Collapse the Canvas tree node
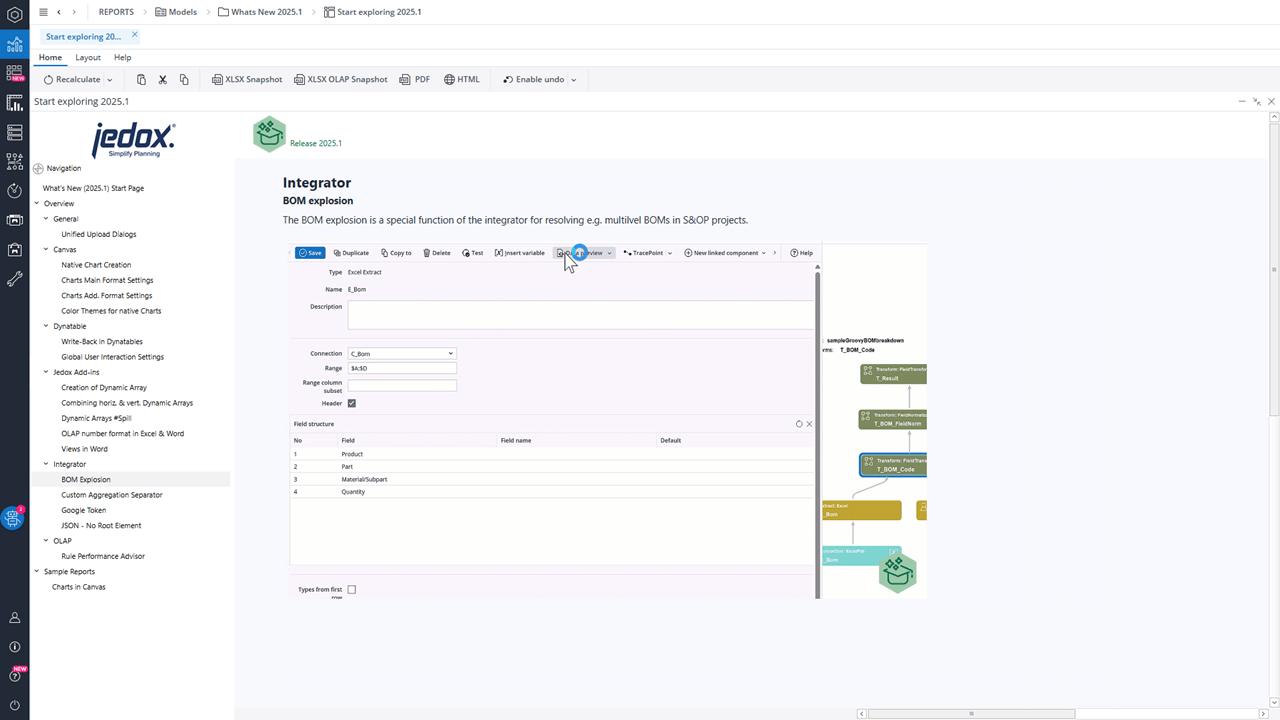 tap(46, 250)
